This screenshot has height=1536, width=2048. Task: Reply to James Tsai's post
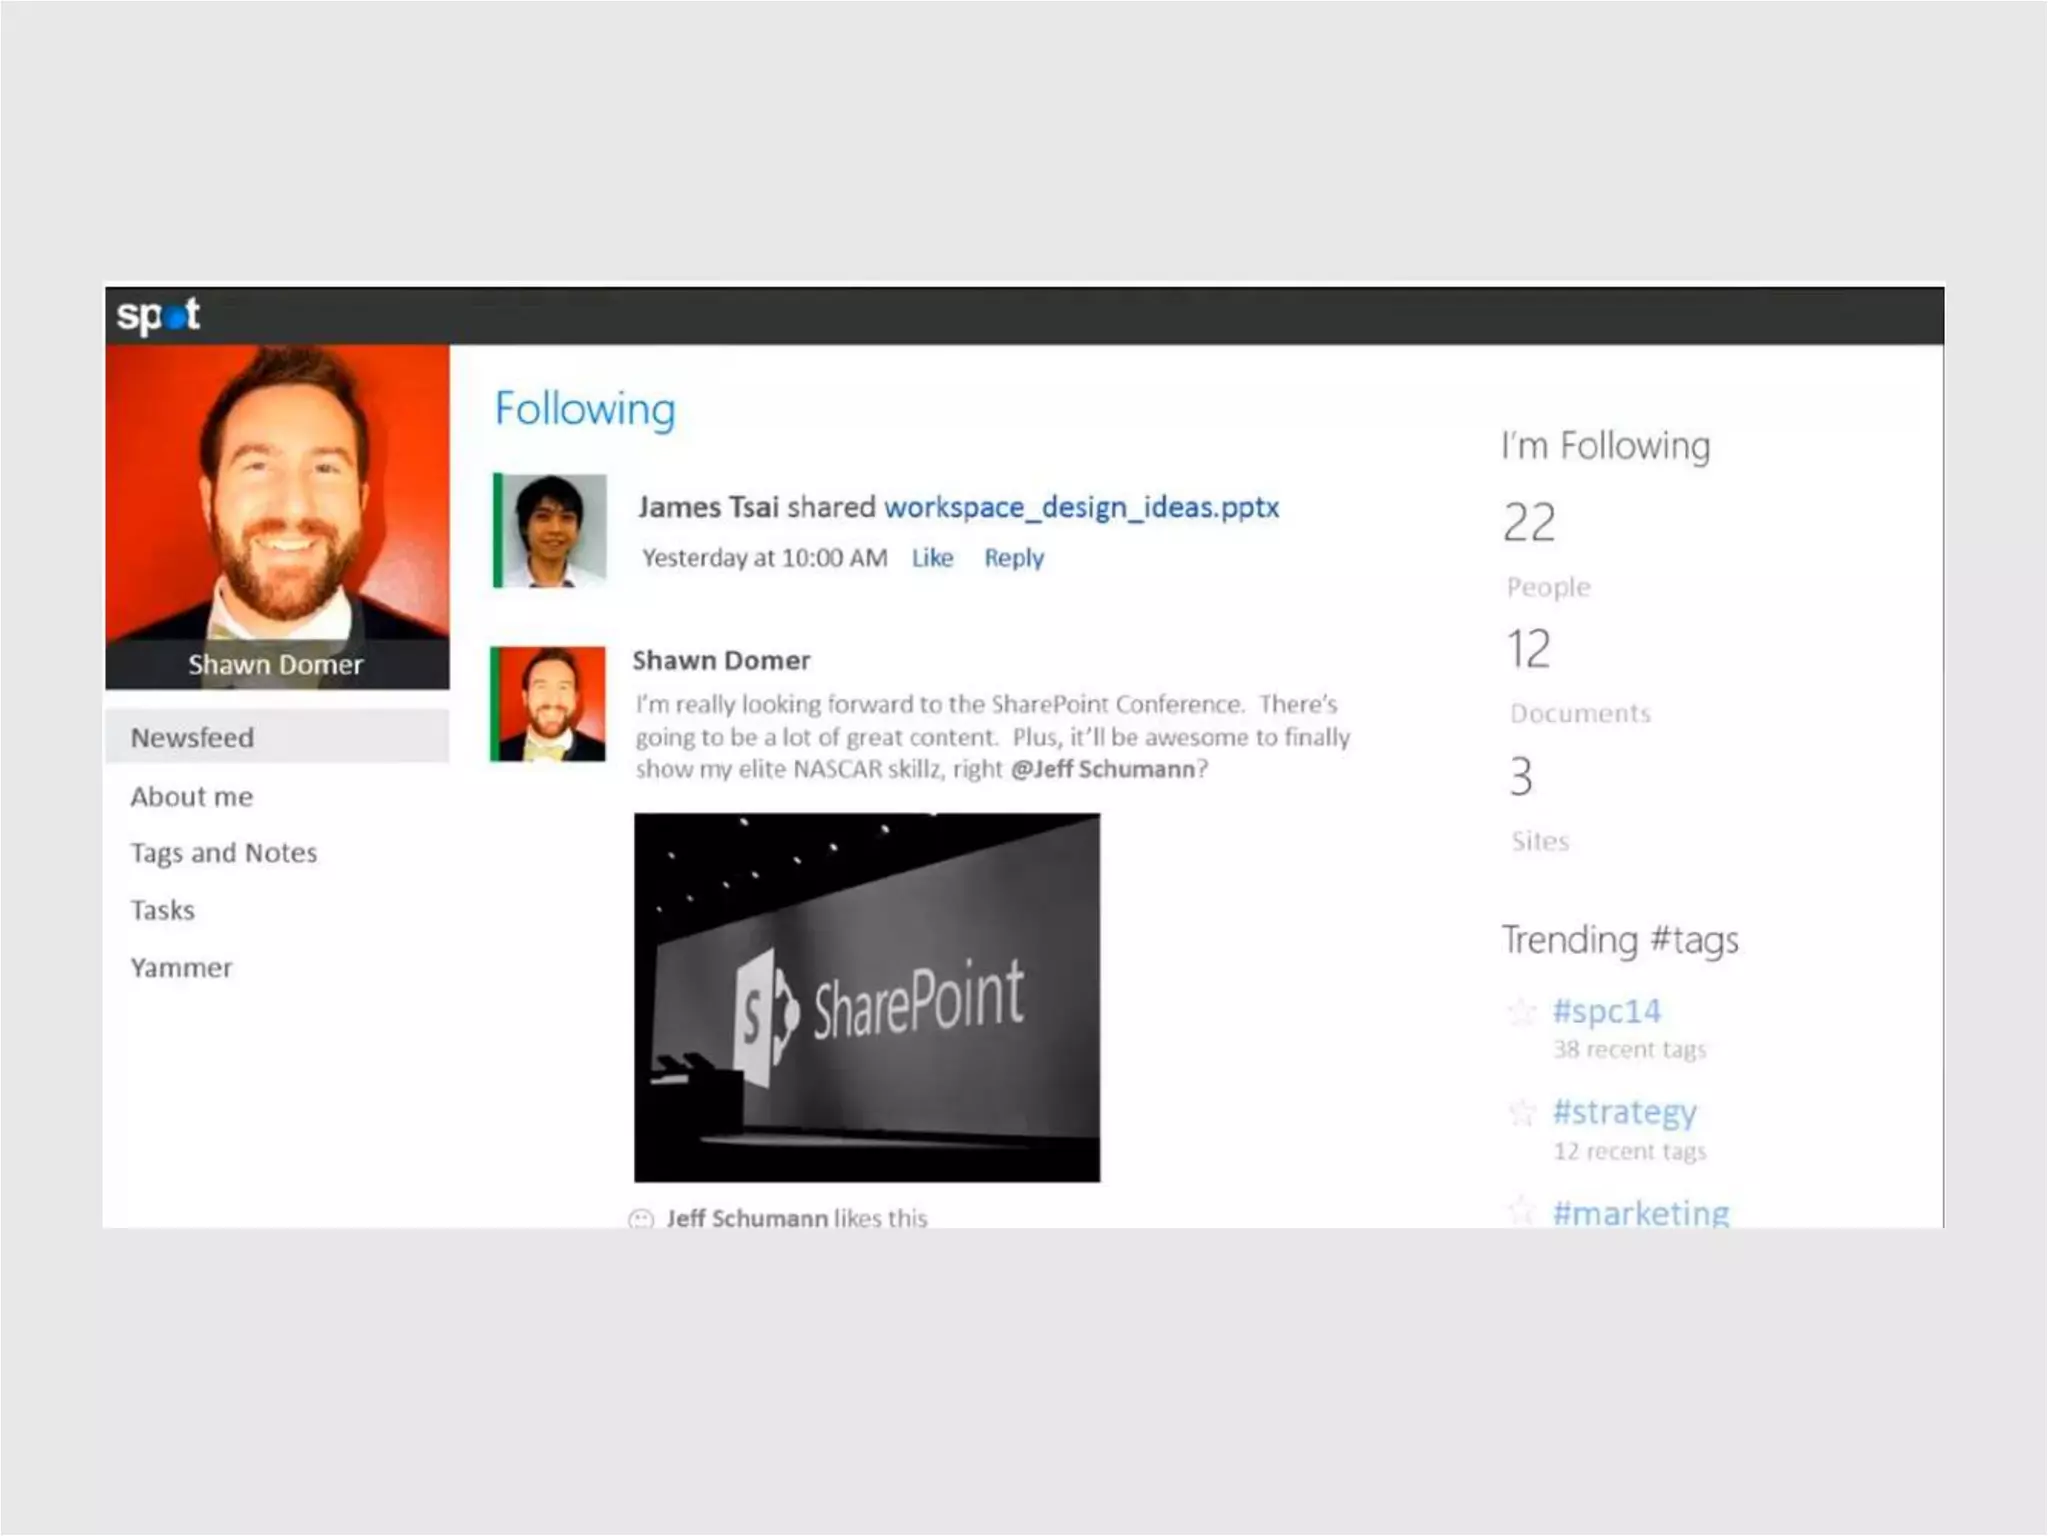point(1013,558)
